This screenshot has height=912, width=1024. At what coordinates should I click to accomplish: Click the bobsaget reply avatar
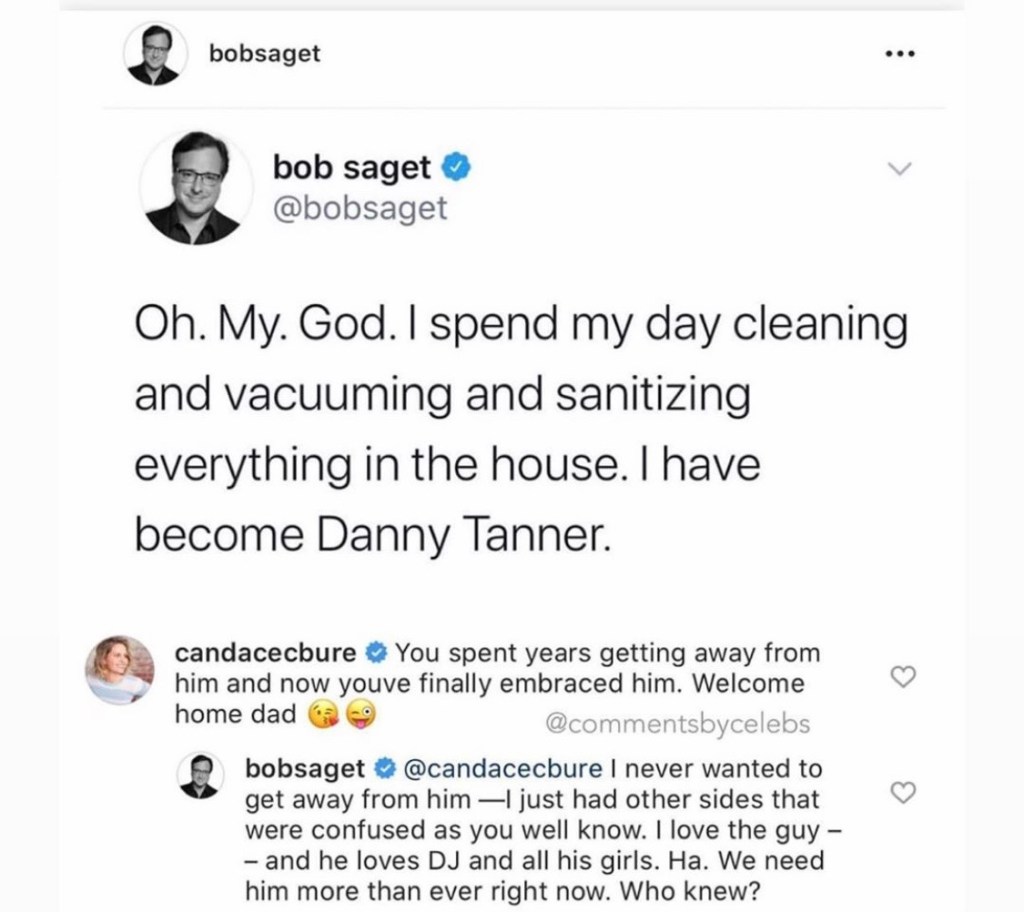click(x=203, y=775)
